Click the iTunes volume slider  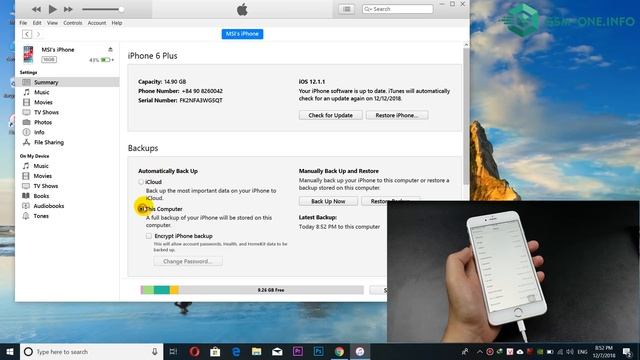click(103, 9)
